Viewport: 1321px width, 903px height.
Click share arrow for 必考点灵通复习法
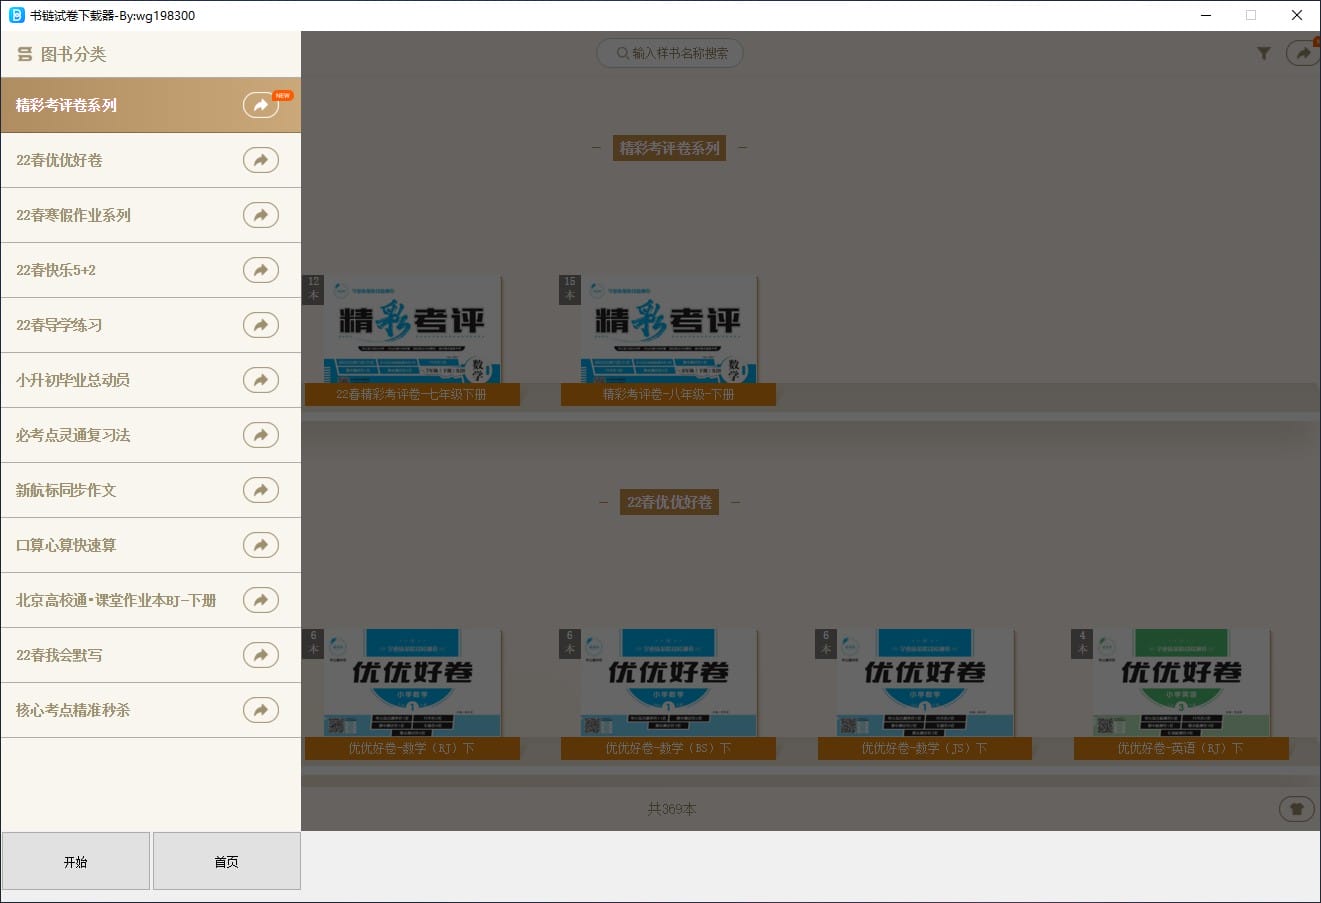(261, 435)
